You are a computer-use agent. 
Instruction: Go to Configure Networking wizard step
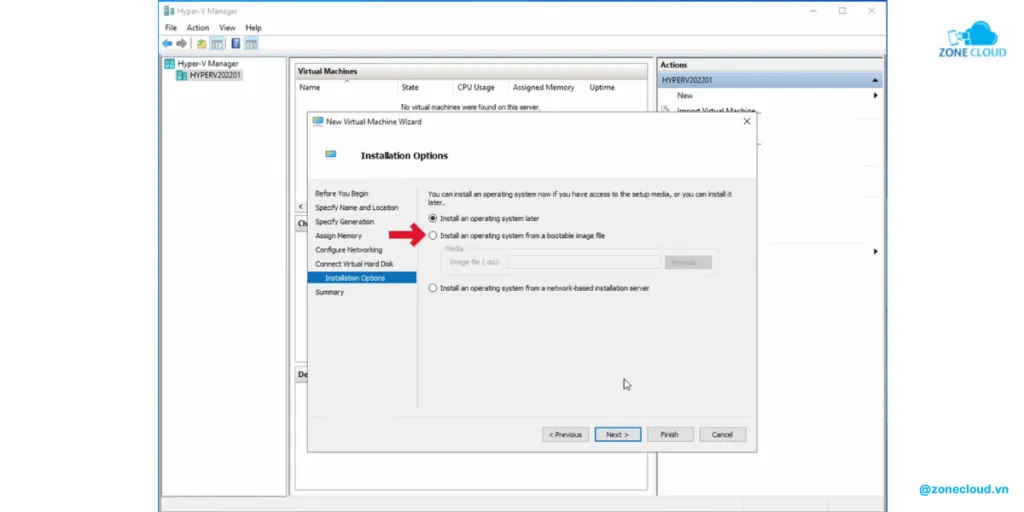[349, 250]
